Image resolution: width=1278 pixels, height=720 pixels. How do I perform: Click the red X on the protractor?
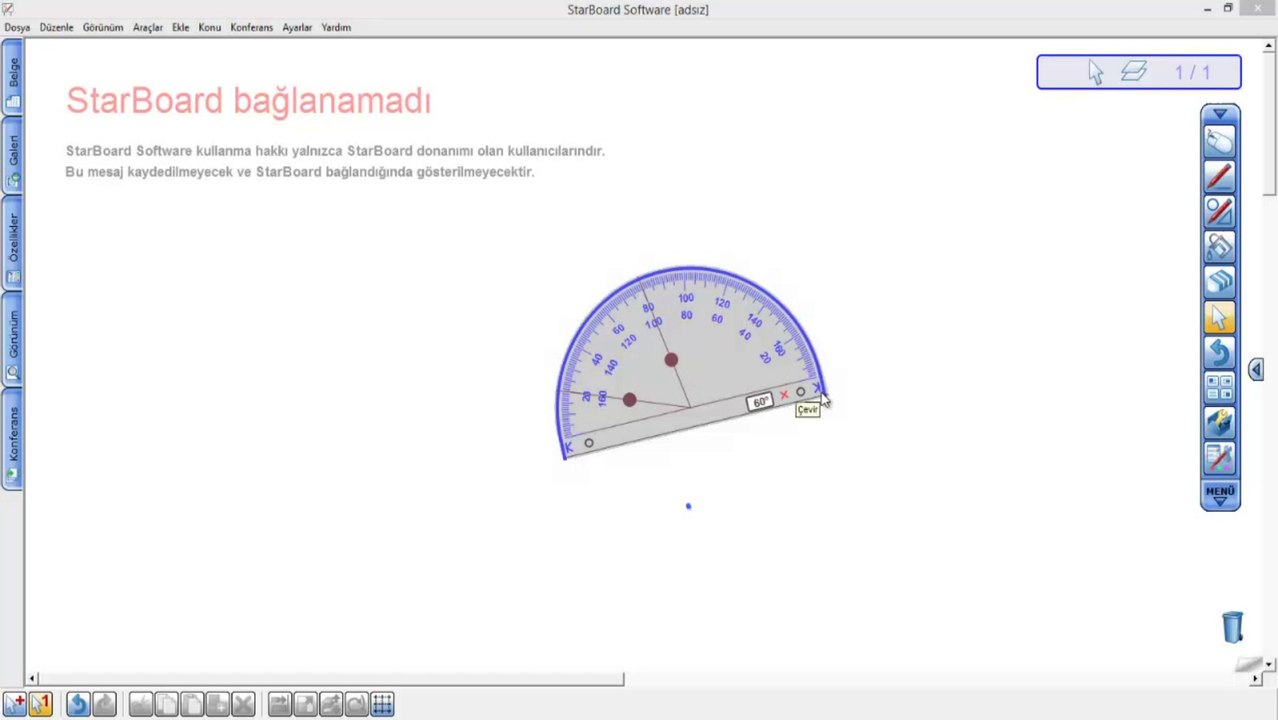[783, 396]
